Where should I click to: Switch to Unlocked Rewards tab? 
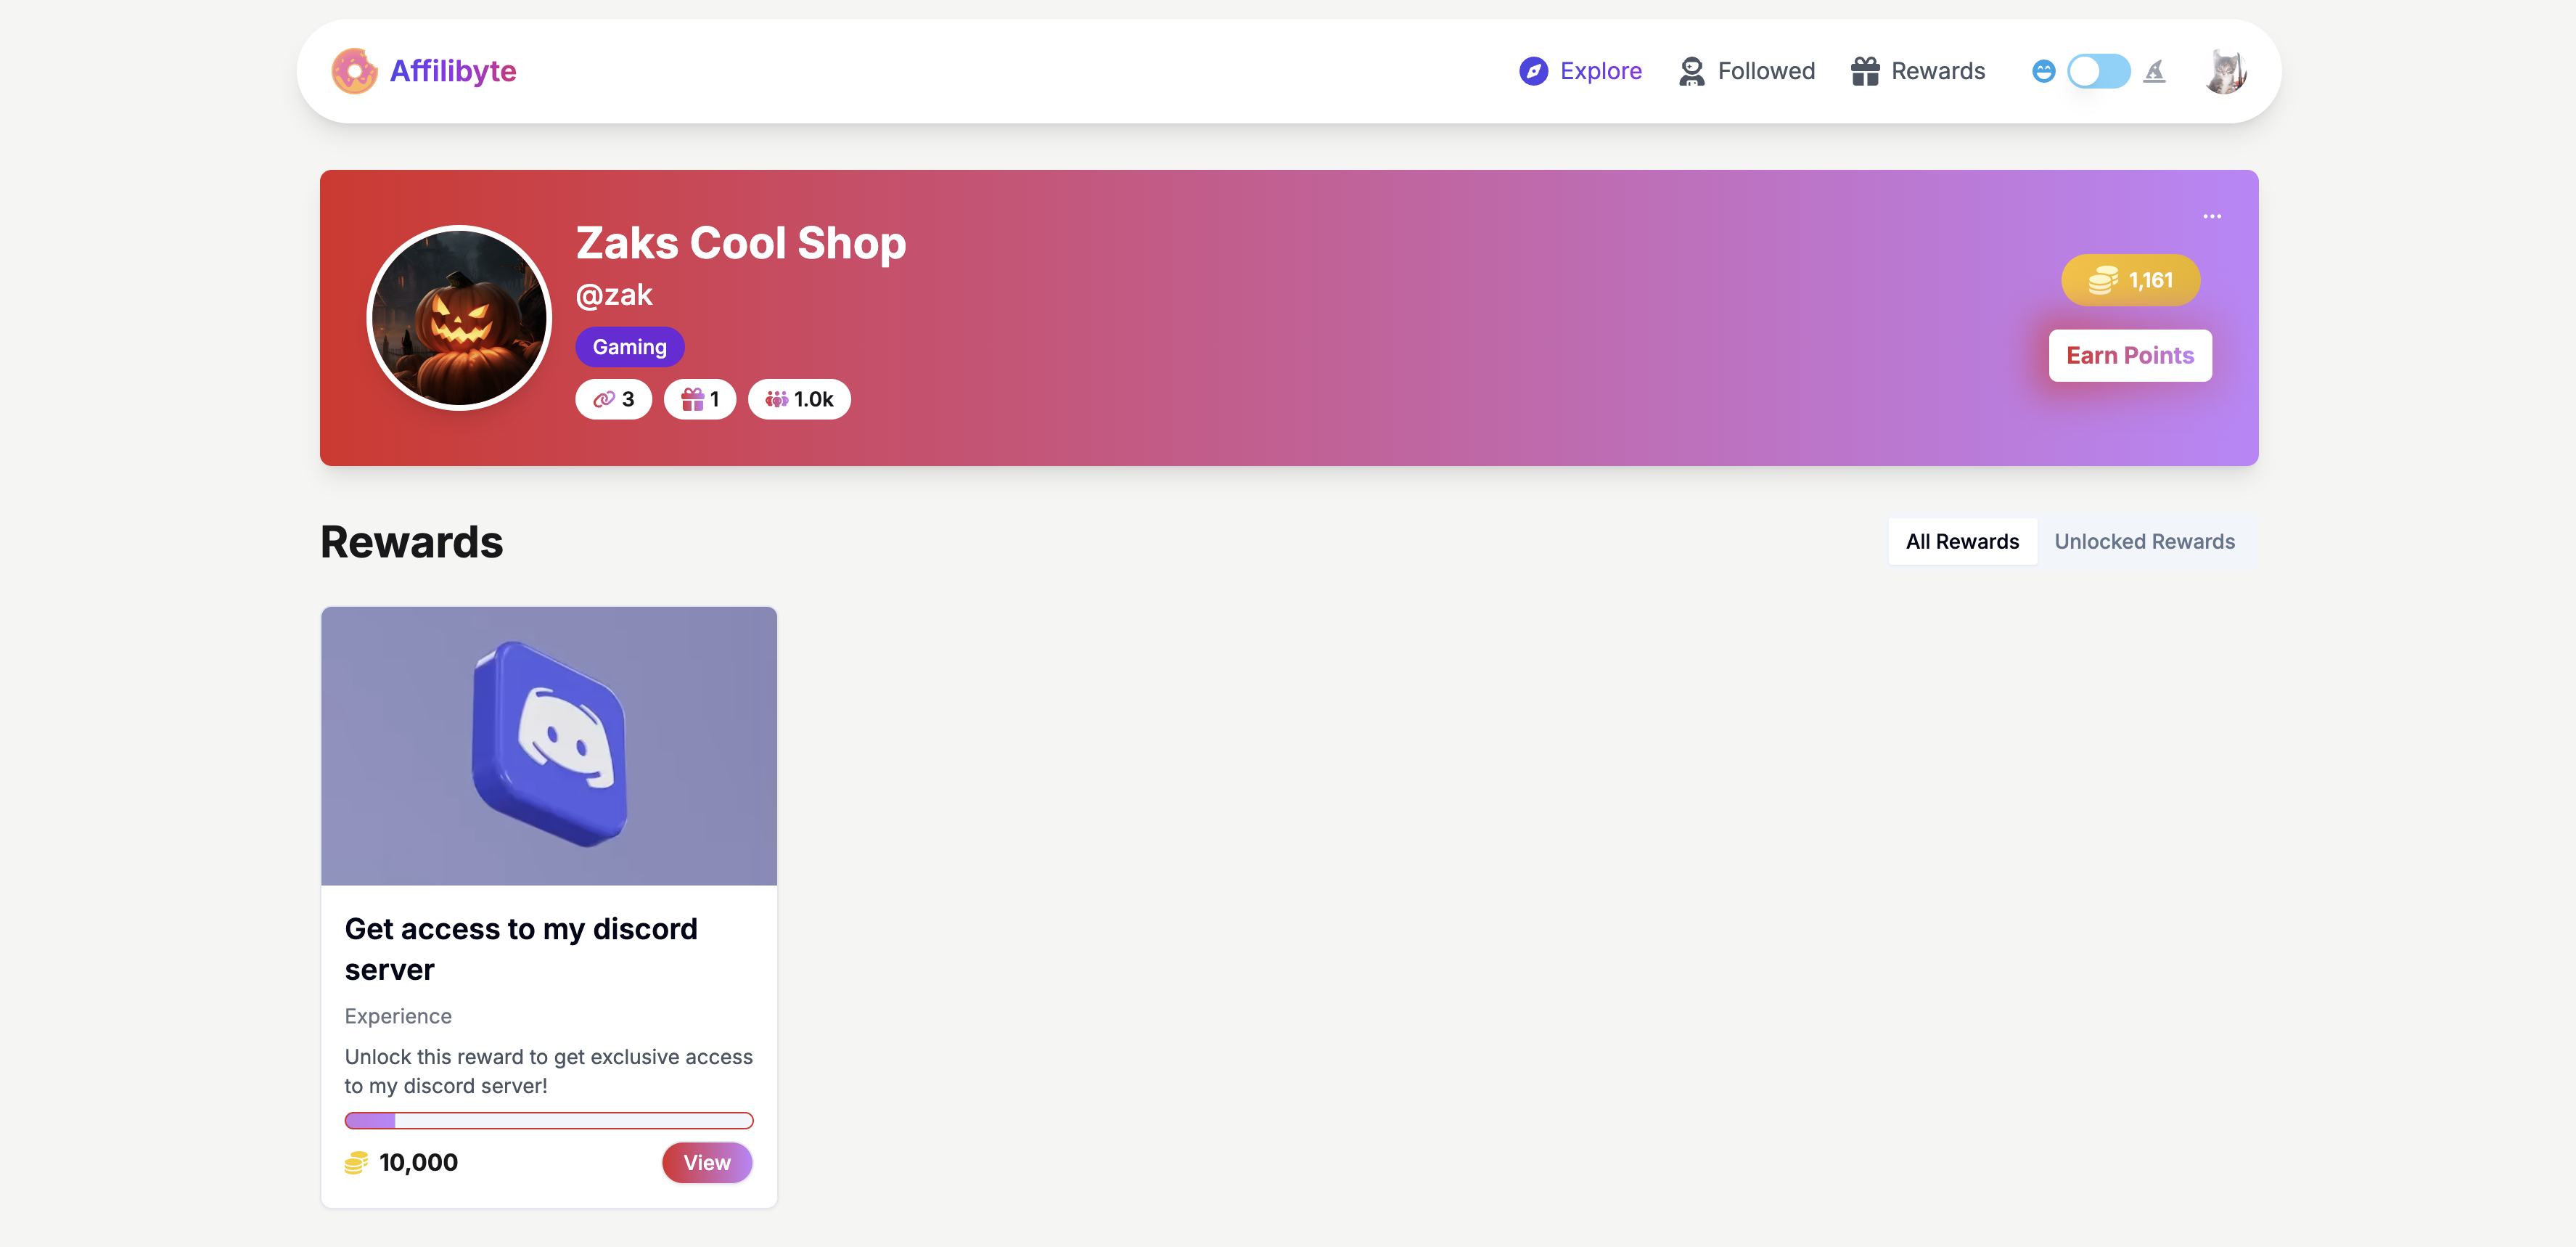[2144, 541]
